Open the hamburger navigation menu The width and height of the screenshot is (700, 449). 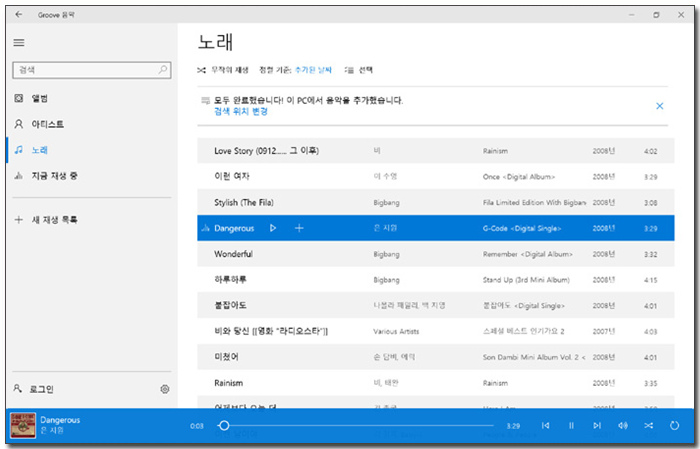(18, 43)
